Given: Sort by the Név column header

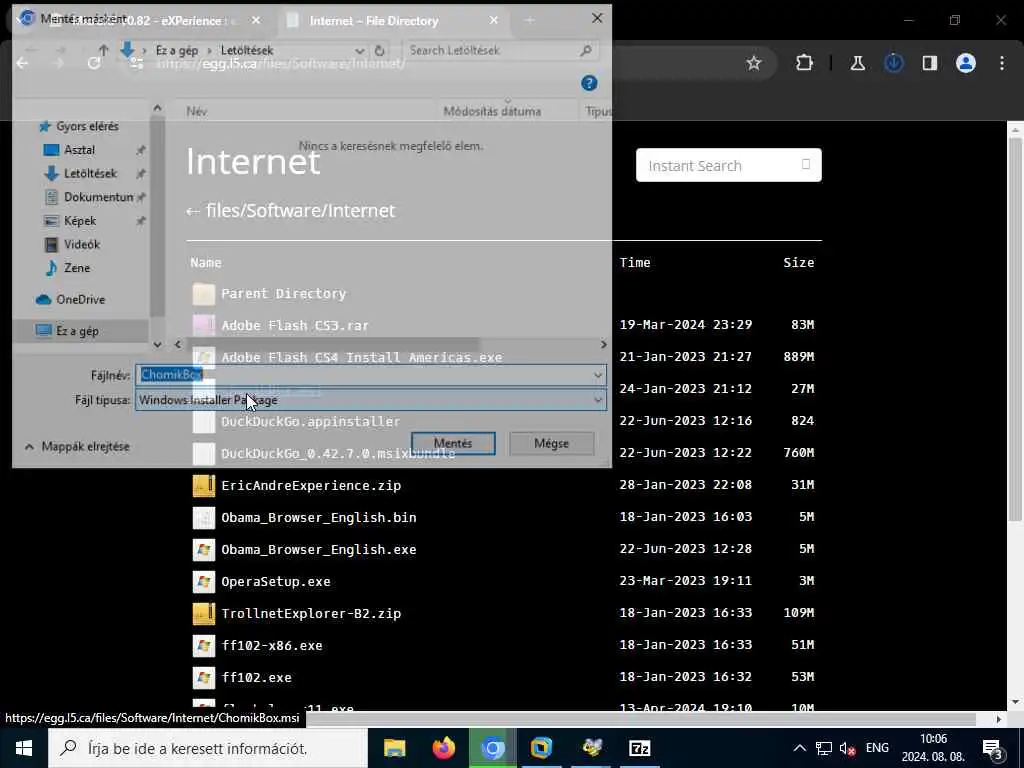Looking at the screenshot, I should click(197, 111).
